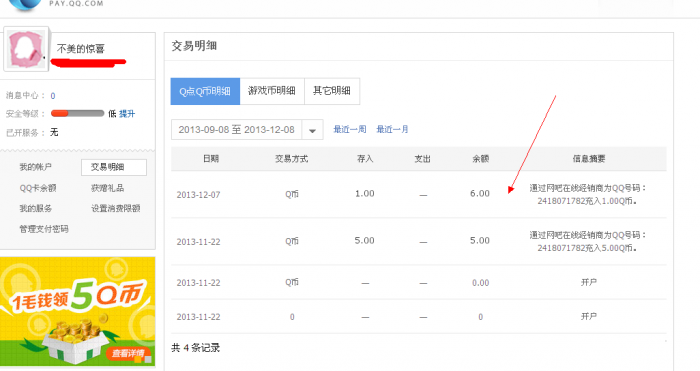Click 查看详情 button on 5Q币 banner
Viewport: 700px width, 371px height.
coord(128,354)
